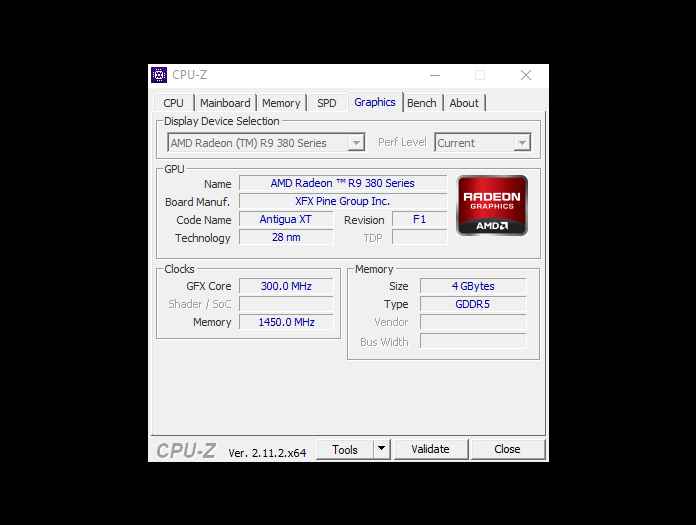This screenshot has width=696, height=525.
Task: Click the Ver. 2.11.2.x64 version text
Action: pyautogui.click(x=267, y=453)
